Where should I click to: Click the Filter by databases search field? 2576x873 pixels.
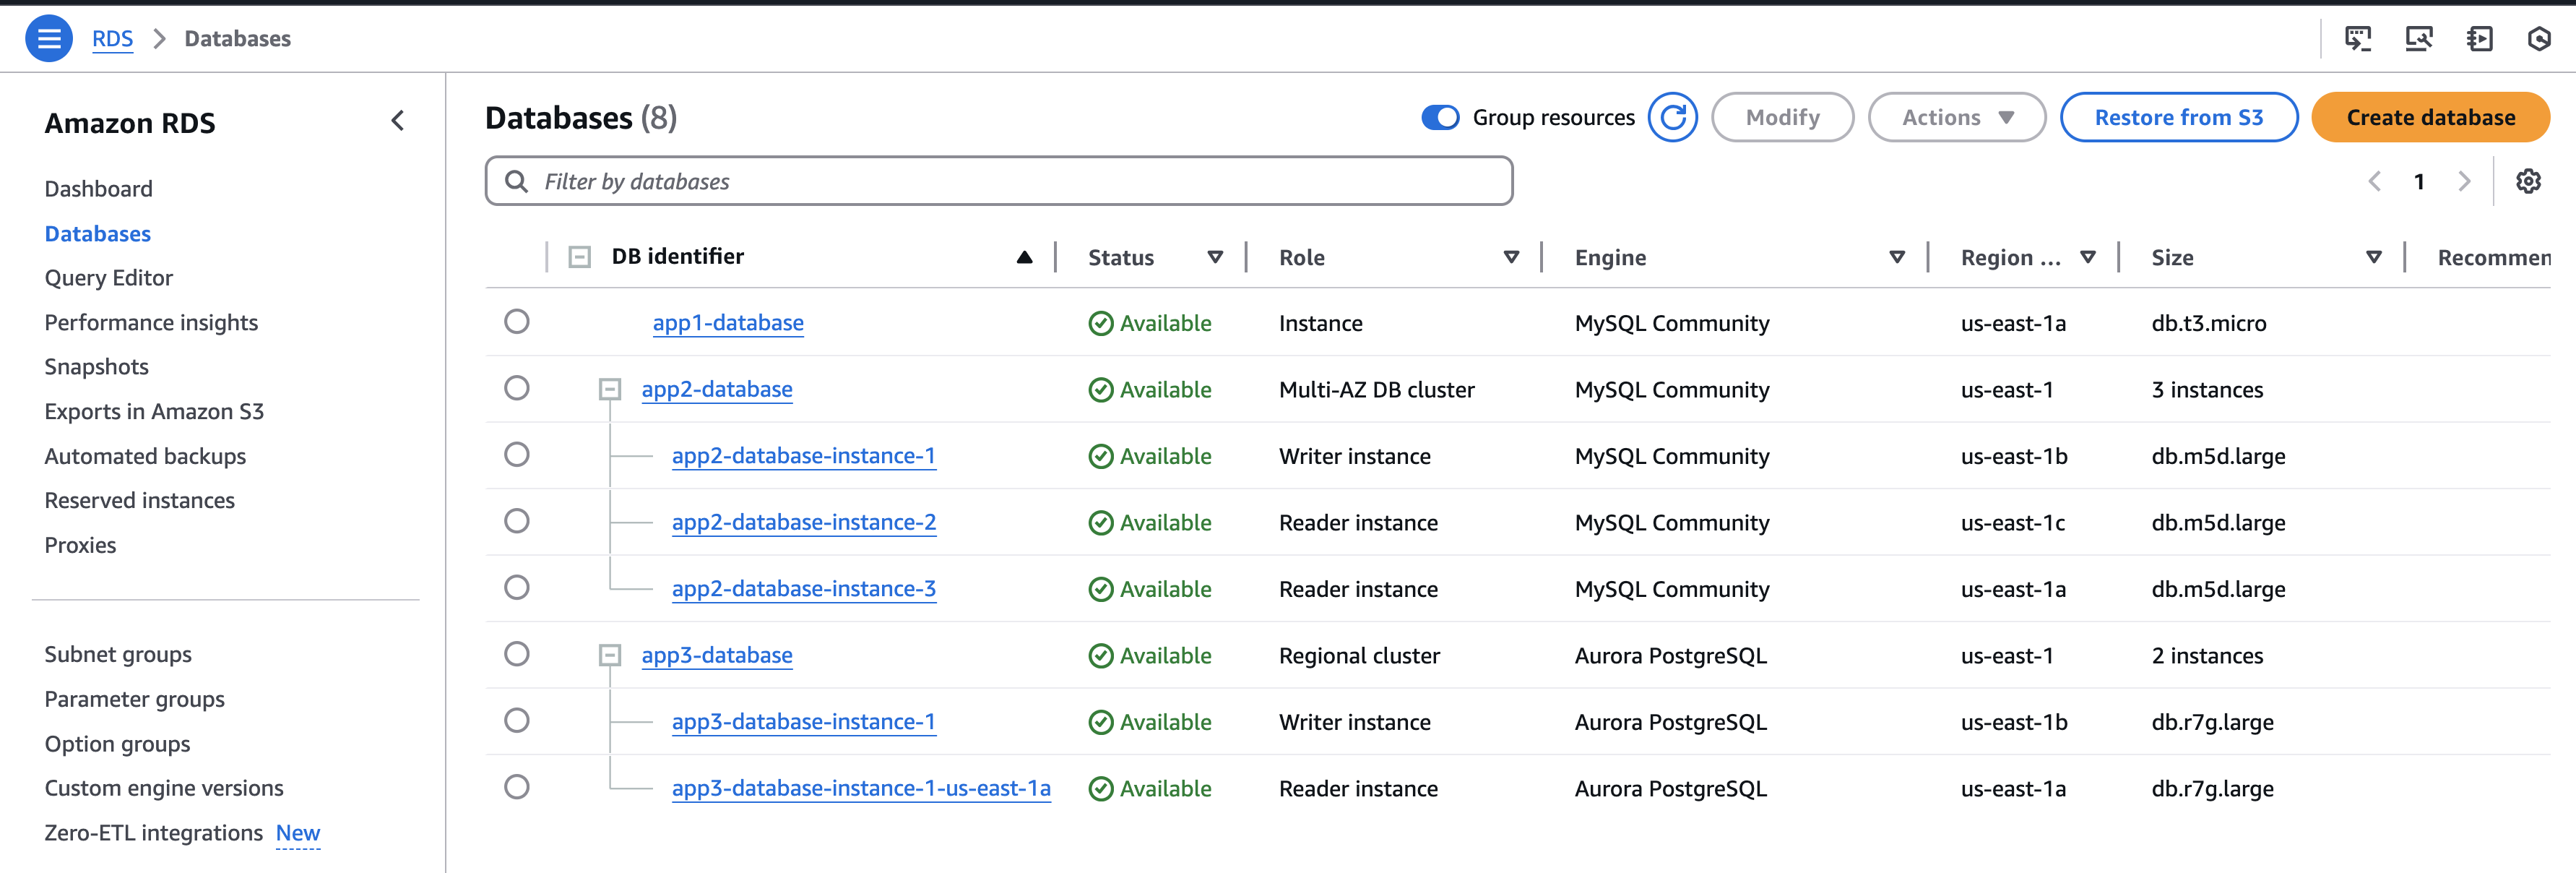pyautogui.click(x=1000, y=181)
